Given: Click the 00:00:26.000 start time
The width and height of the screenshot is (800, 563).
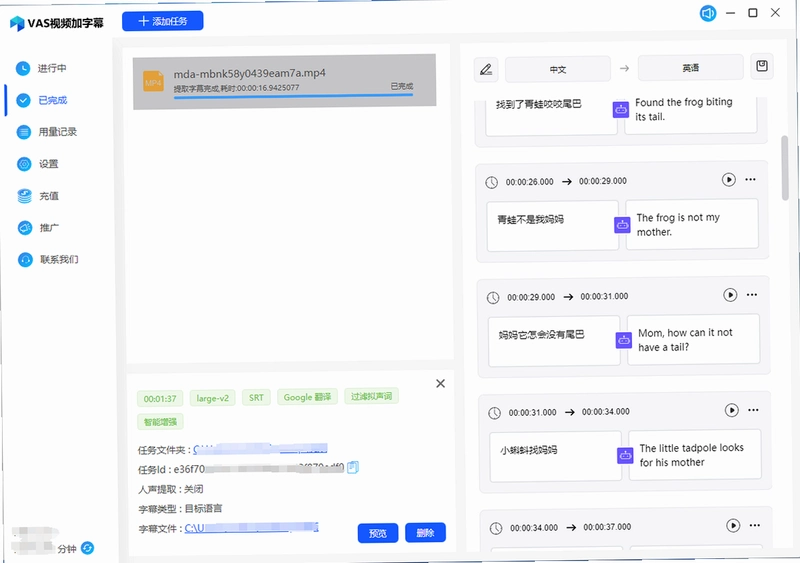Looking at the screenshot, I should click(530, 182).
